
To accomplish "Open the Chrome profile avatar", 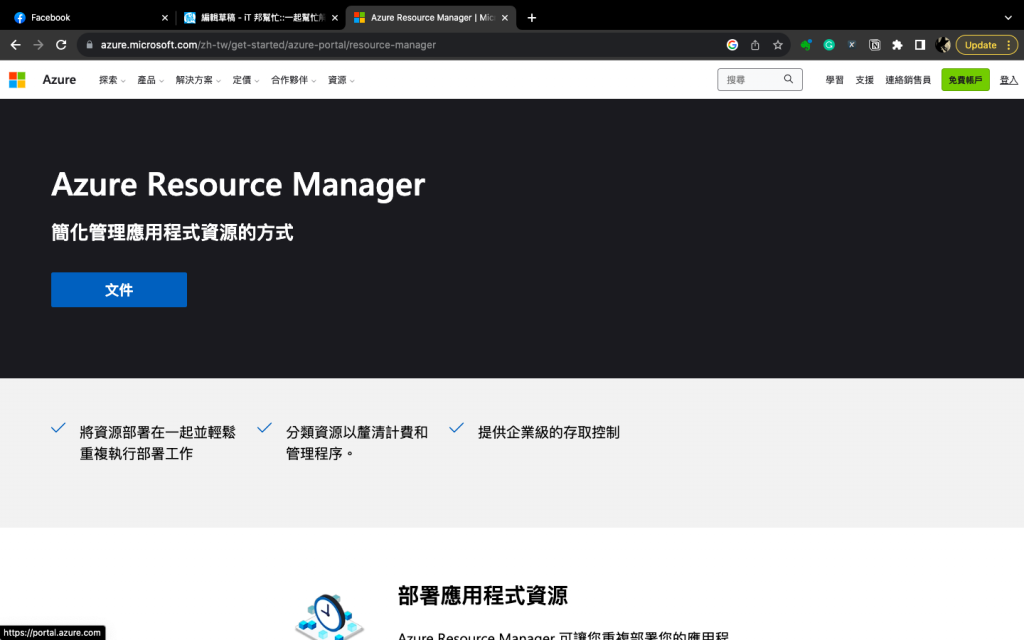I will pyautogui.click(x=942, y=45).
